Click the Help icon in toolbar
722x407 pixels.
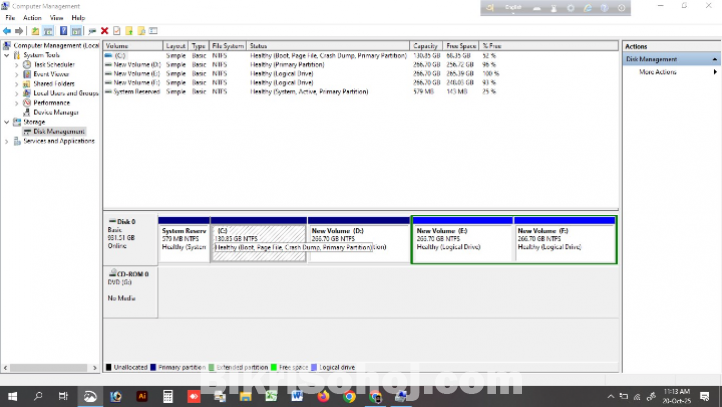pyautogui.click(x=64, y=31)
